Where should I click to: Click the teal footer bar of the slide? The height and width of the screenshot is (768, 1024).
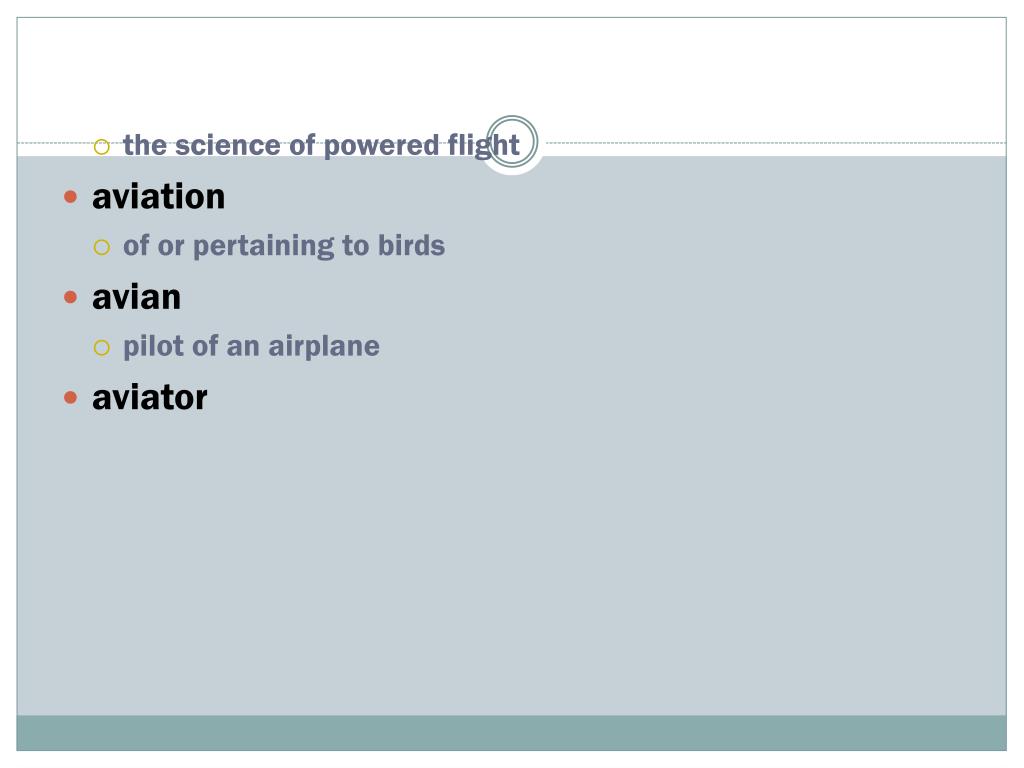coord(511,733)
